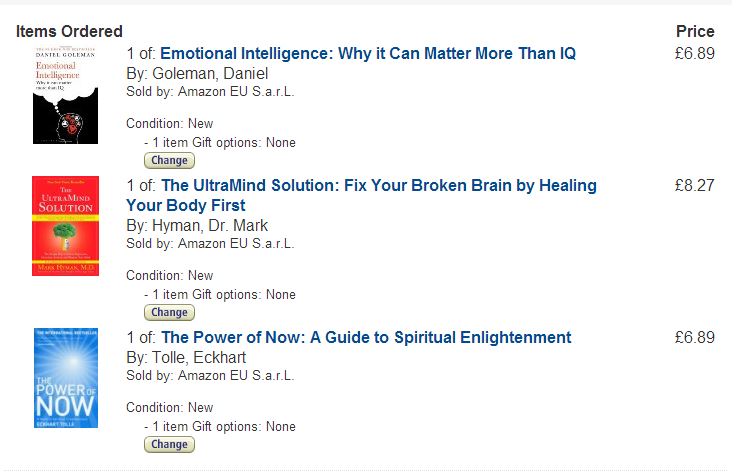Viewport: 747px width, 472px height.
Task: Click the £6.89 price of Power of Now
Action: [x=695, y=337]
